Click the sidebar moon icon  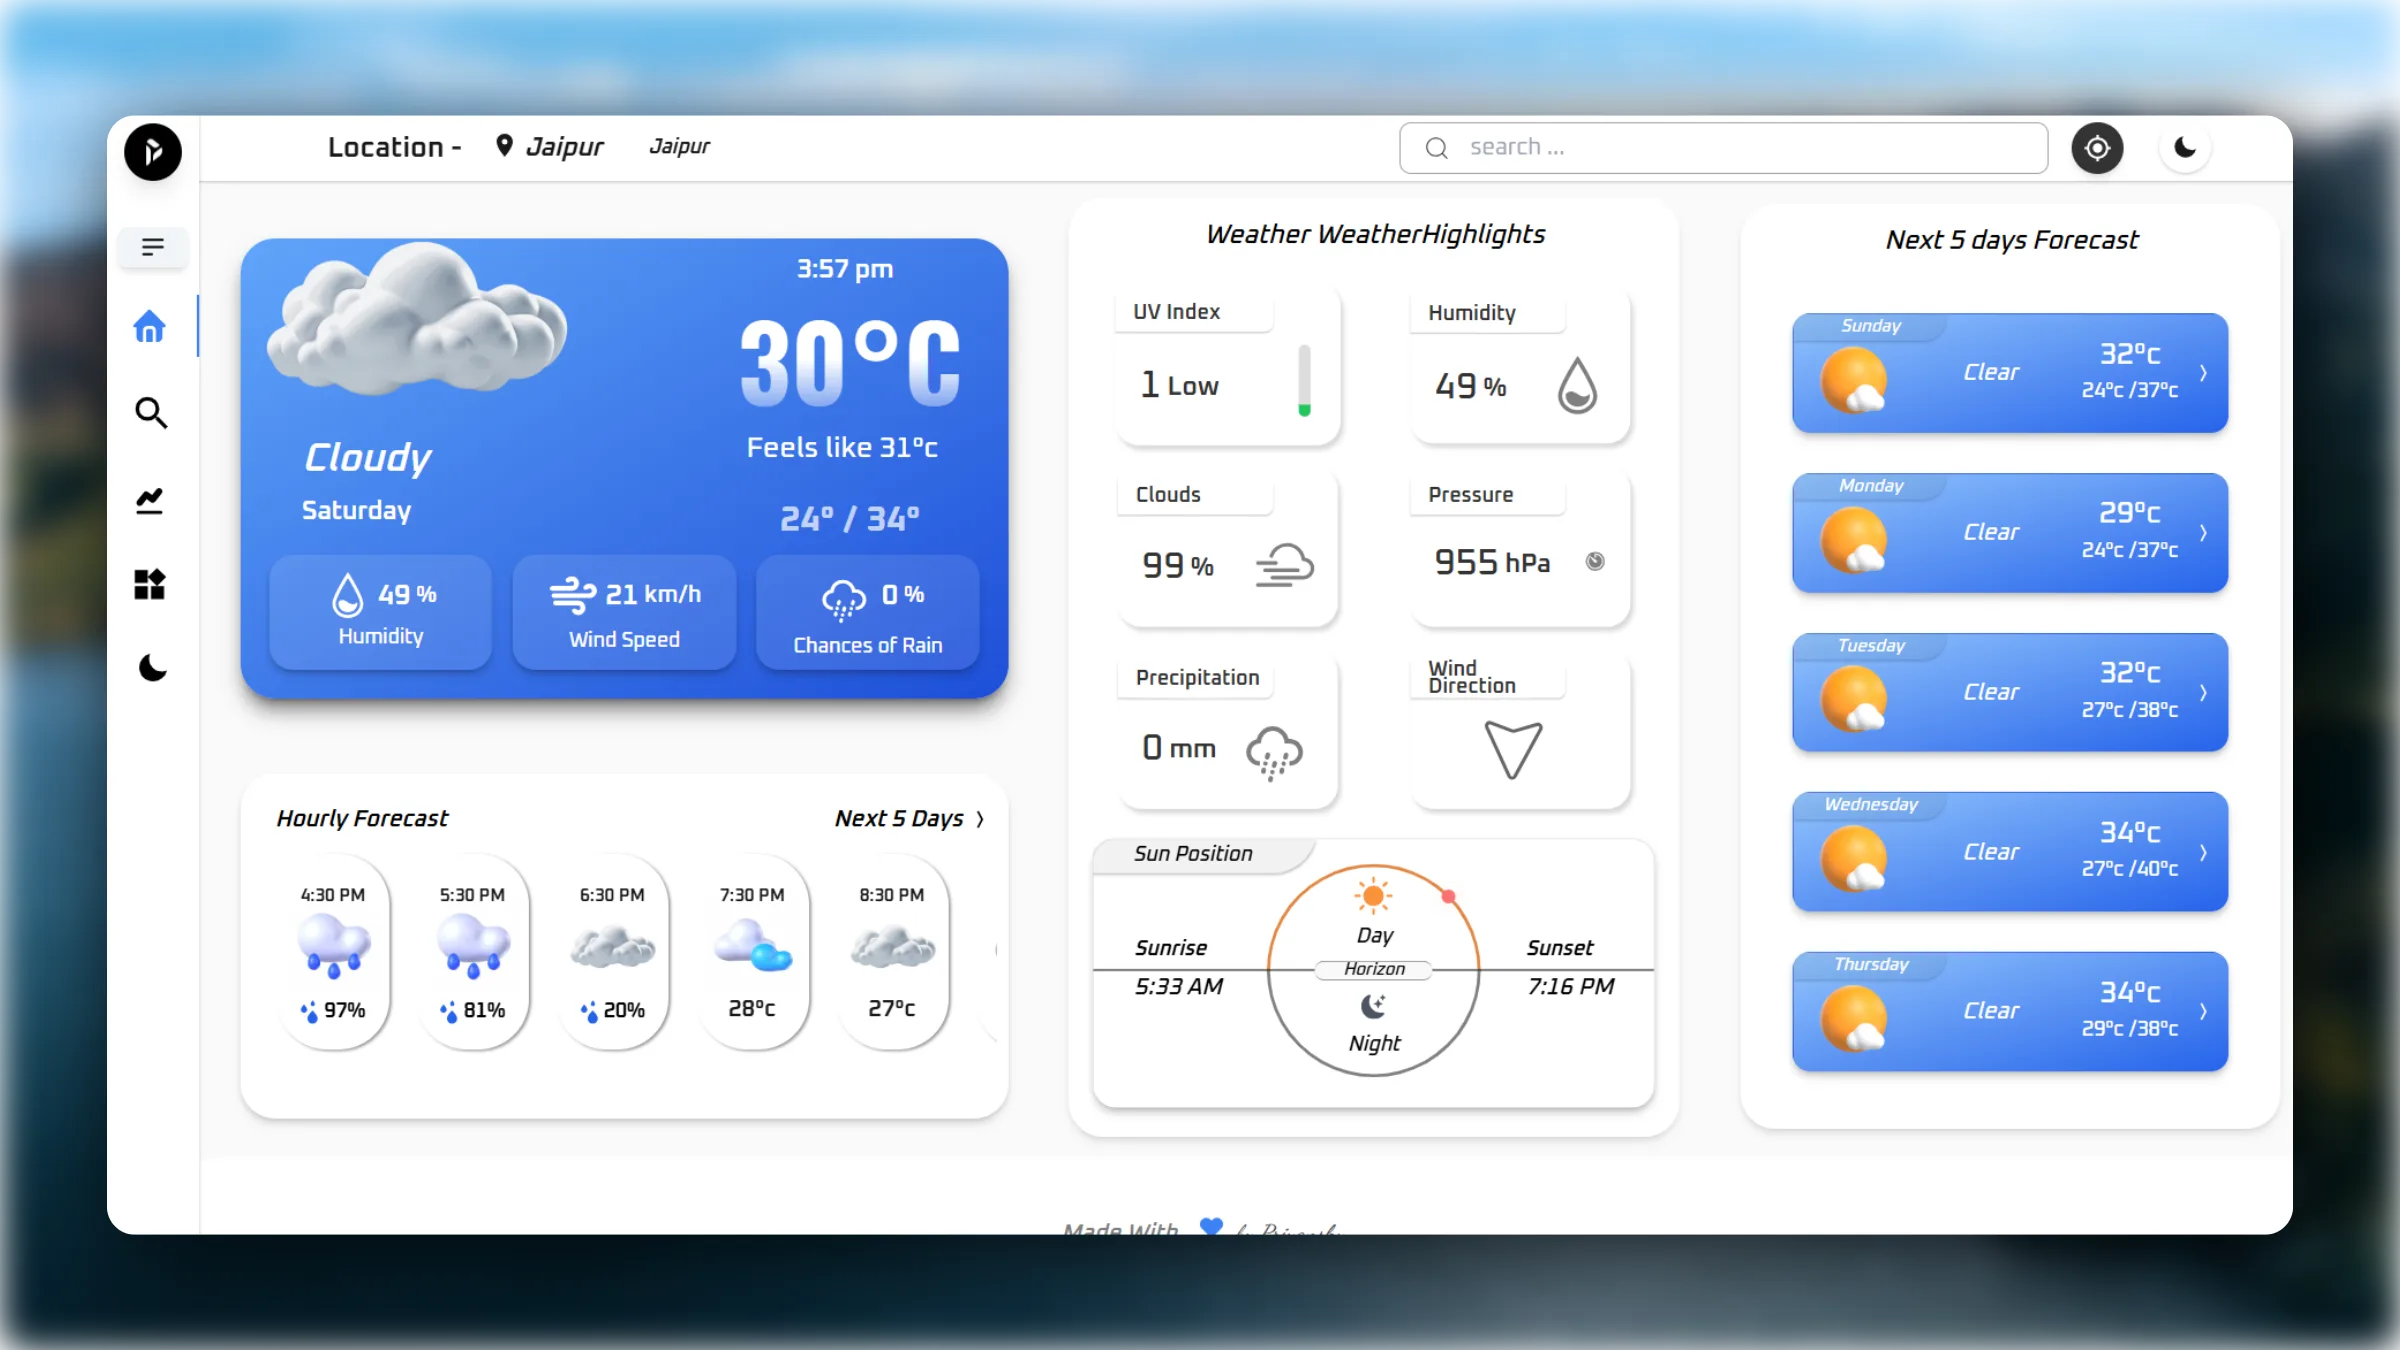152,667
